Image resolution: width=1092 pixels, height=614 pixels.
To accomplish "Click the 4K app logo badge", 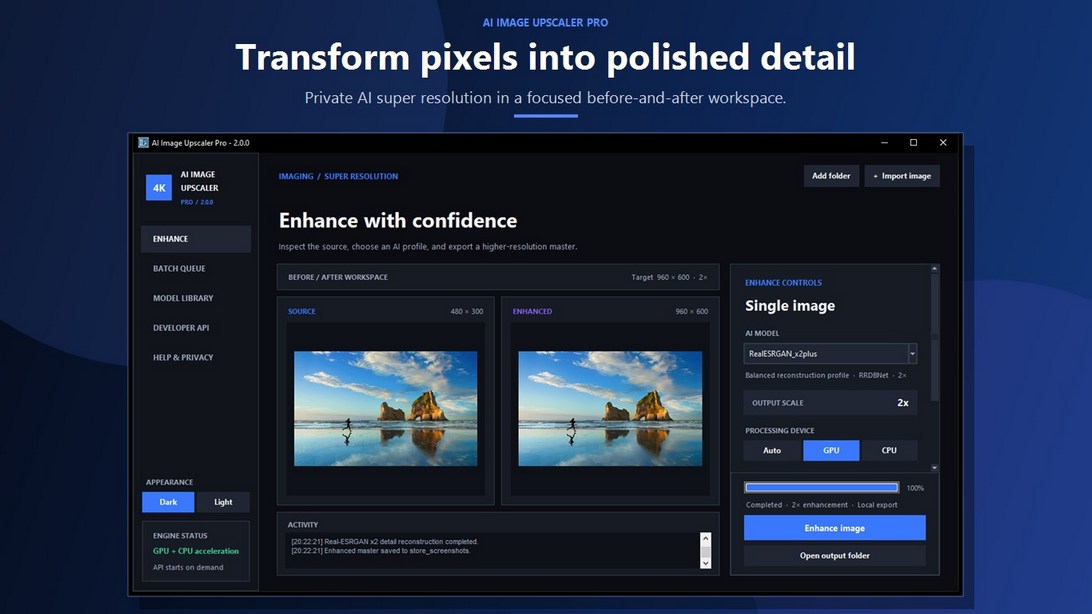I will coord(159,187).
